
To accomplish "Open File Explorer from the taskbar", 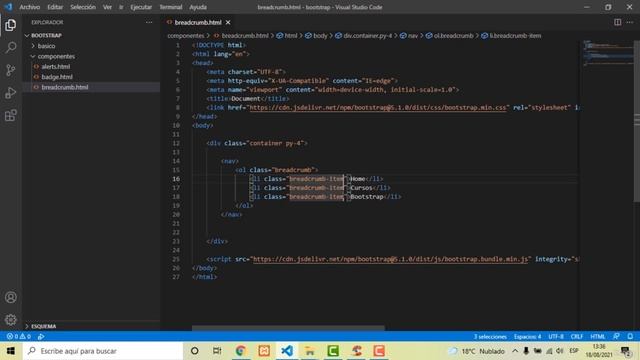I will point(310,351).
